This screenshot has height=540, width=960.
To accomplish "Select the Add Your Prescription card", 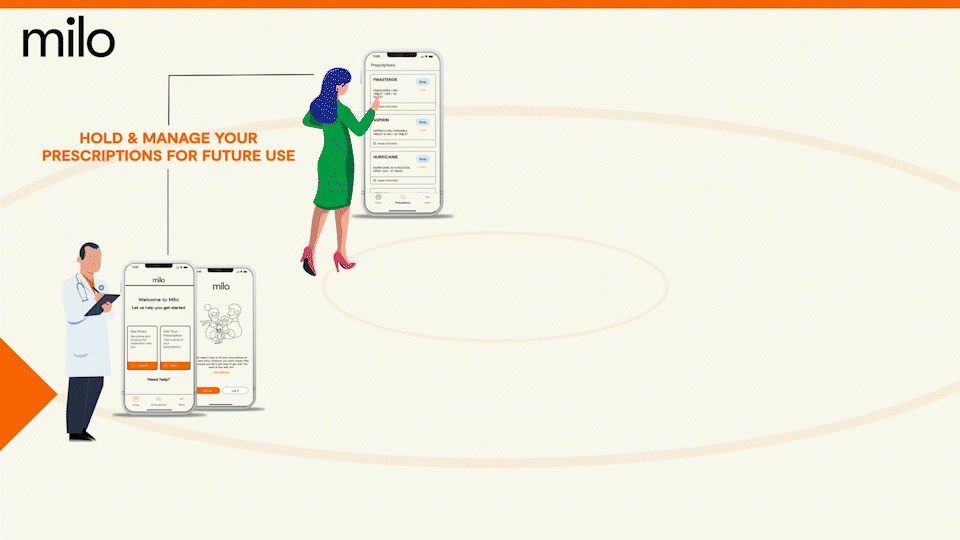I will [x=175, y=347].
